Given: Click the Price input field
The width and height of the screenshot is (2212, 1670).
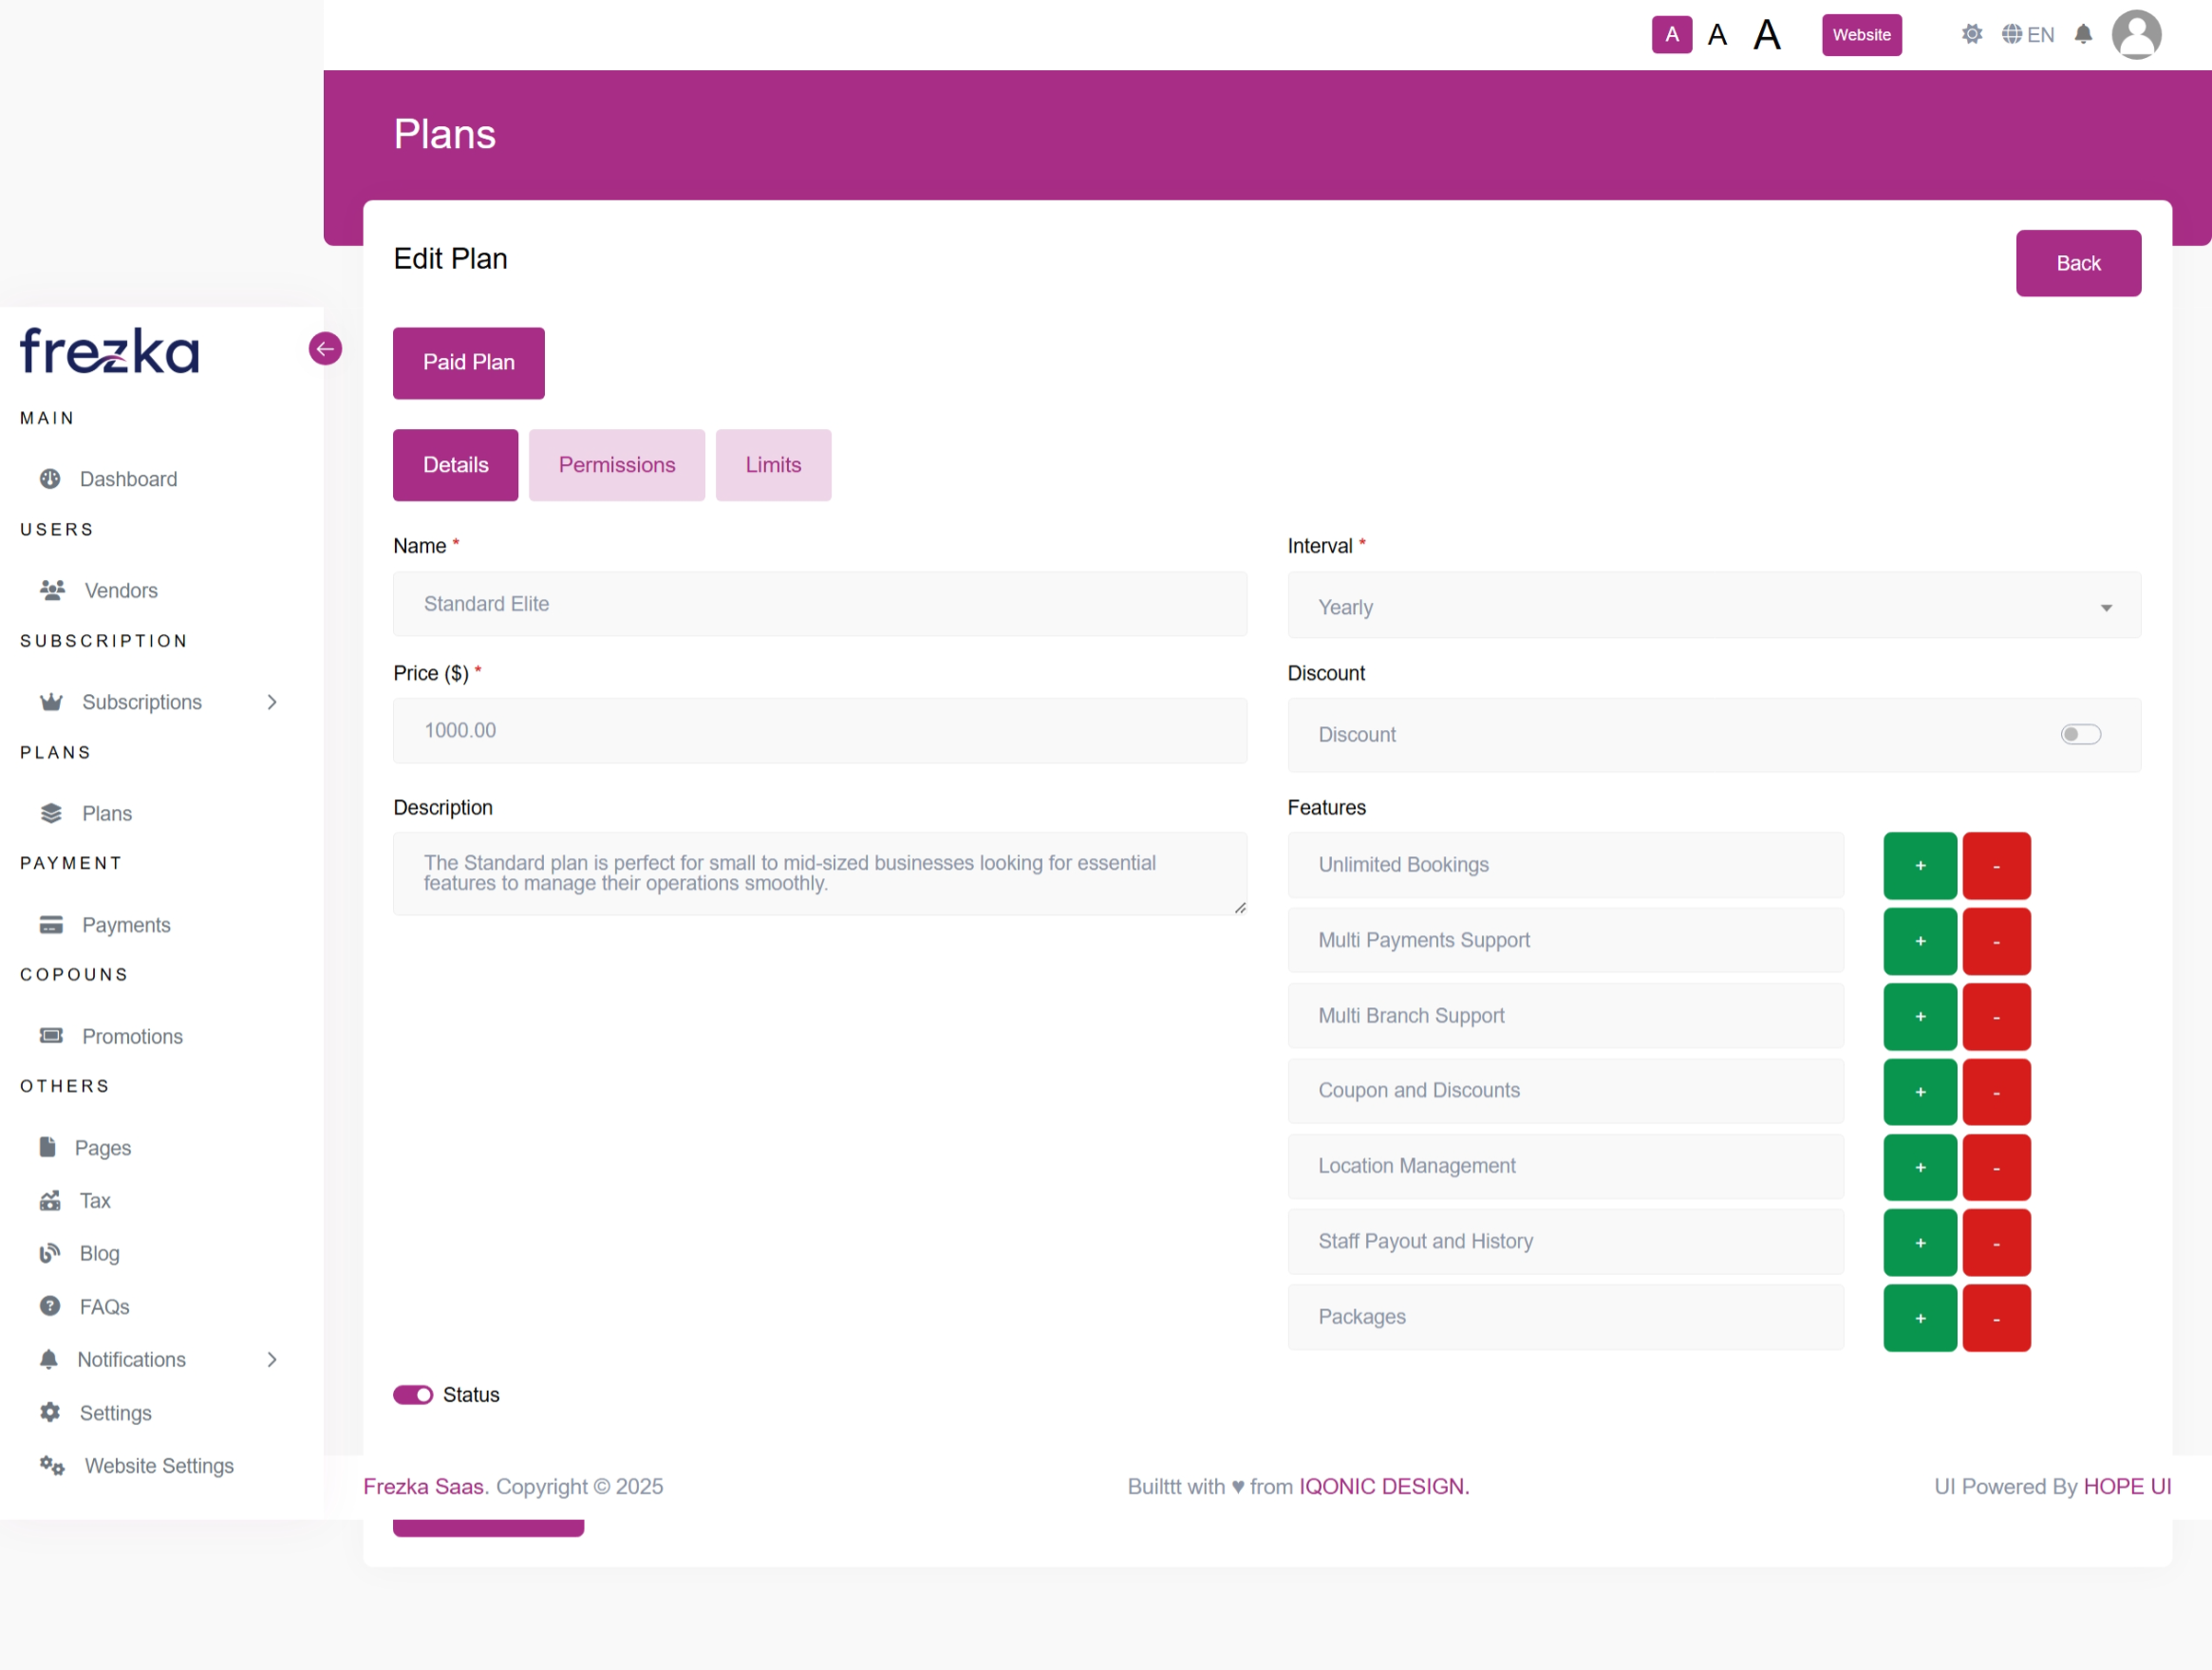Looking at the screenshot, I should click(819, 731).
